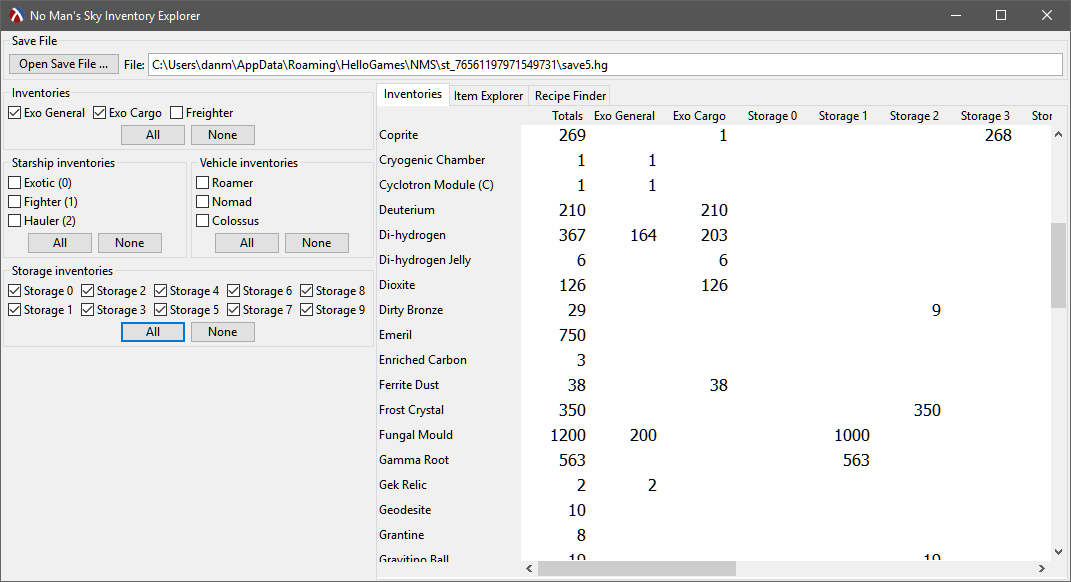Select the Gamma Root row label
This screenshot has width=1071, height=582.
click(414, 460)
